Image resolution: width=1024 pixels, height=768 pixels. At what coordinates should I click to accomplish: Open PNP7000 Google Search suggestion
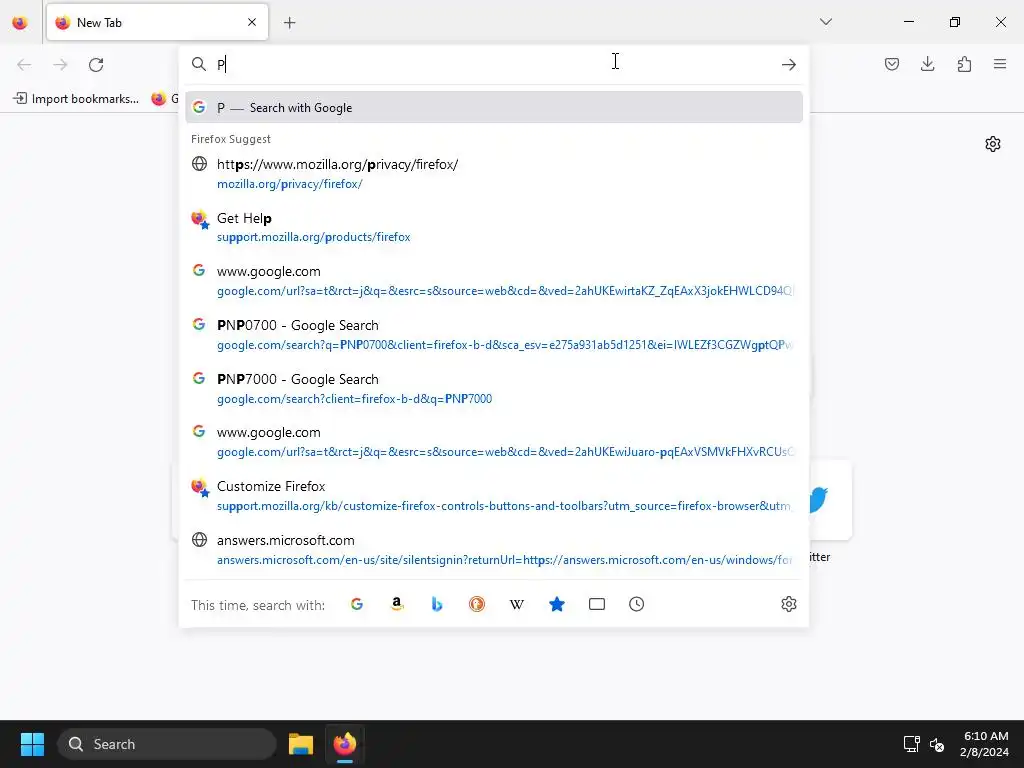pos(494,389)
